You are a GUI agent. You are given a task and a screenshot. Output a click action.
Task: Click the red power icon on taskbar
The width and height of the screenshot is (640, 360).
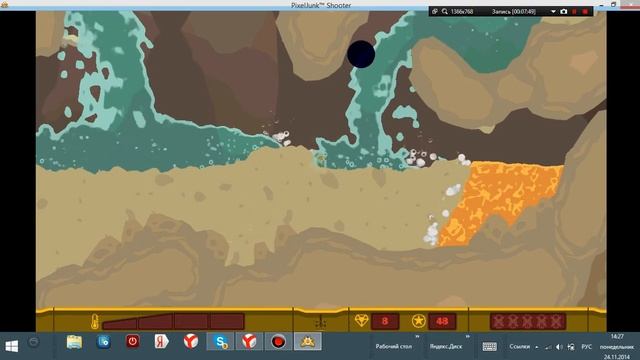pos(132,341)
